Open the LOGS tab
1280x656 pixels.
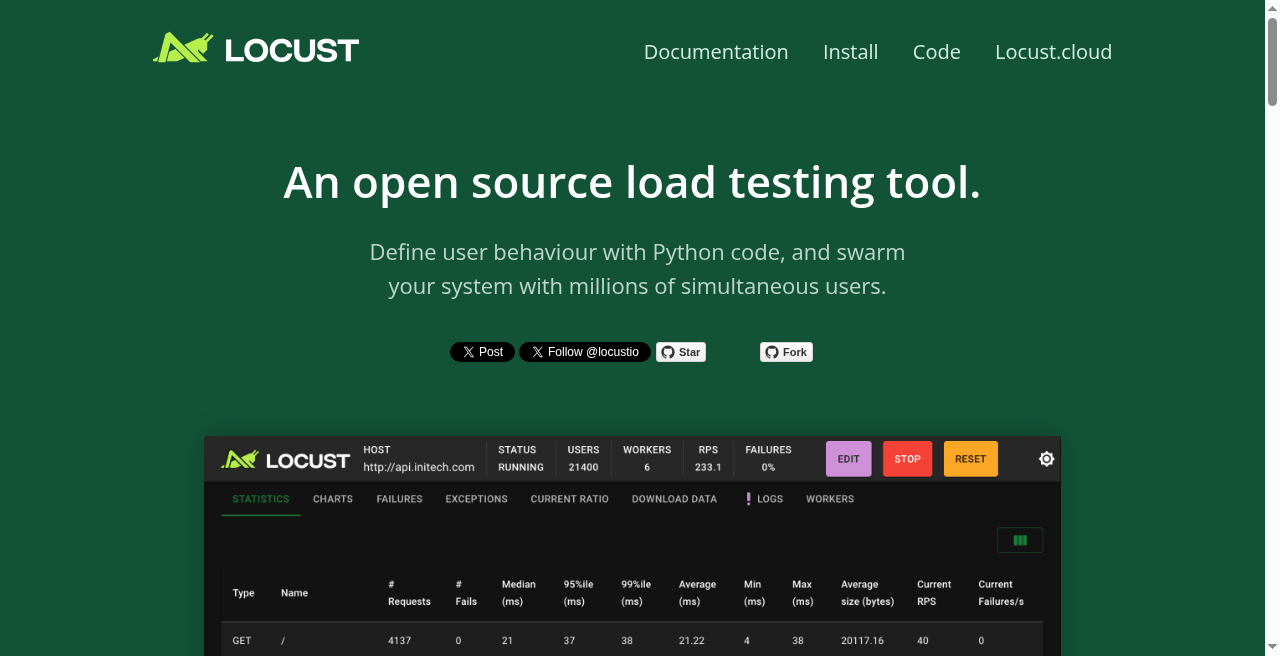click(x=764, y=499)
